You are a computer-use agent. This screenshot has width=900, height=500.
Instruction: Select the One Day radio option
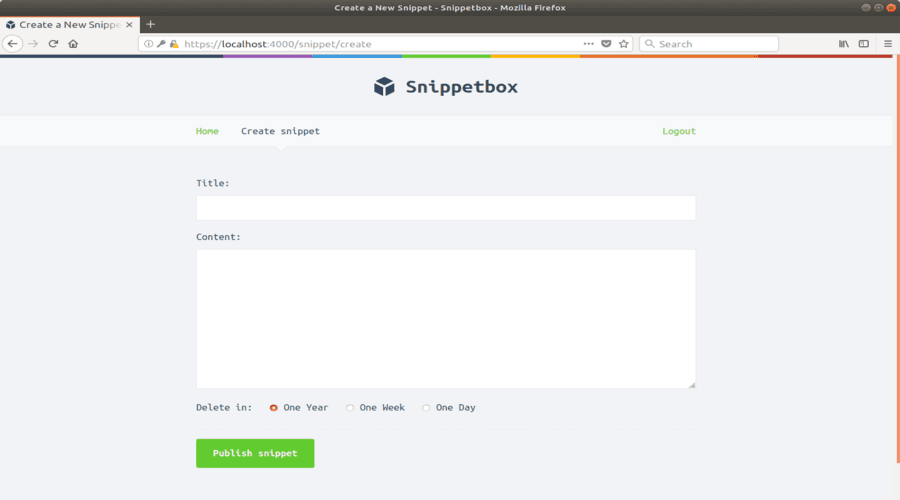426,408
